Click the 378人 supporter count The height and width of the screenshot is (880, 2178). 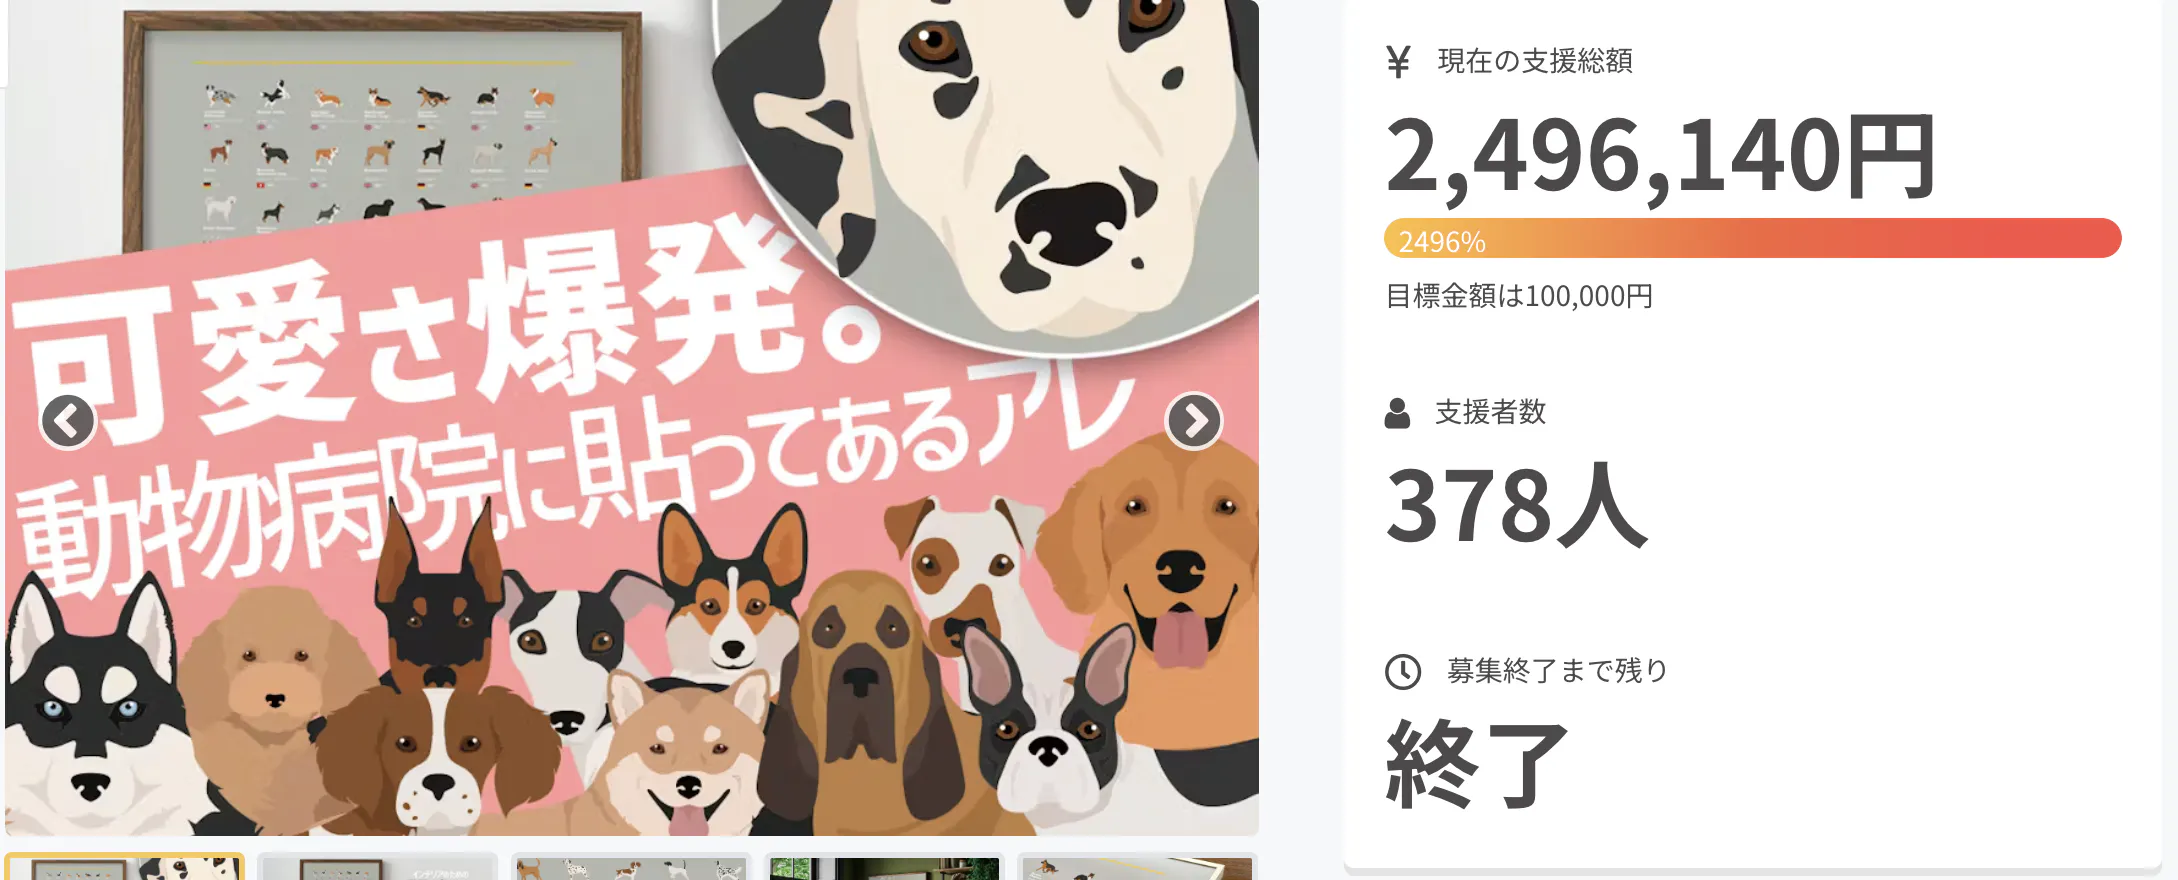tap(1515, 505)
